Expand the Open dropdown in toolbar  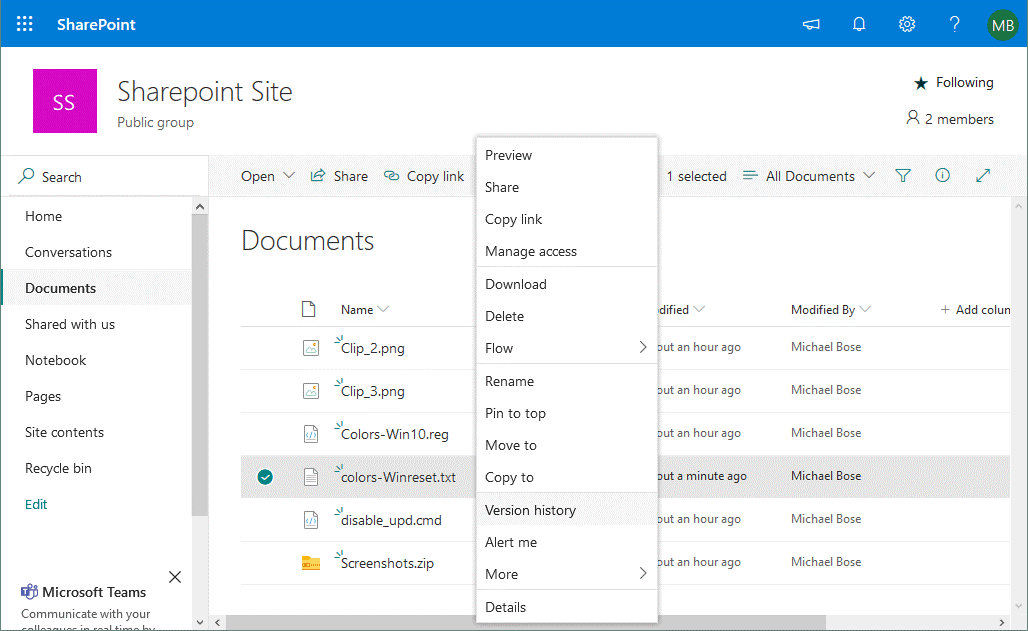pos(268,176)
